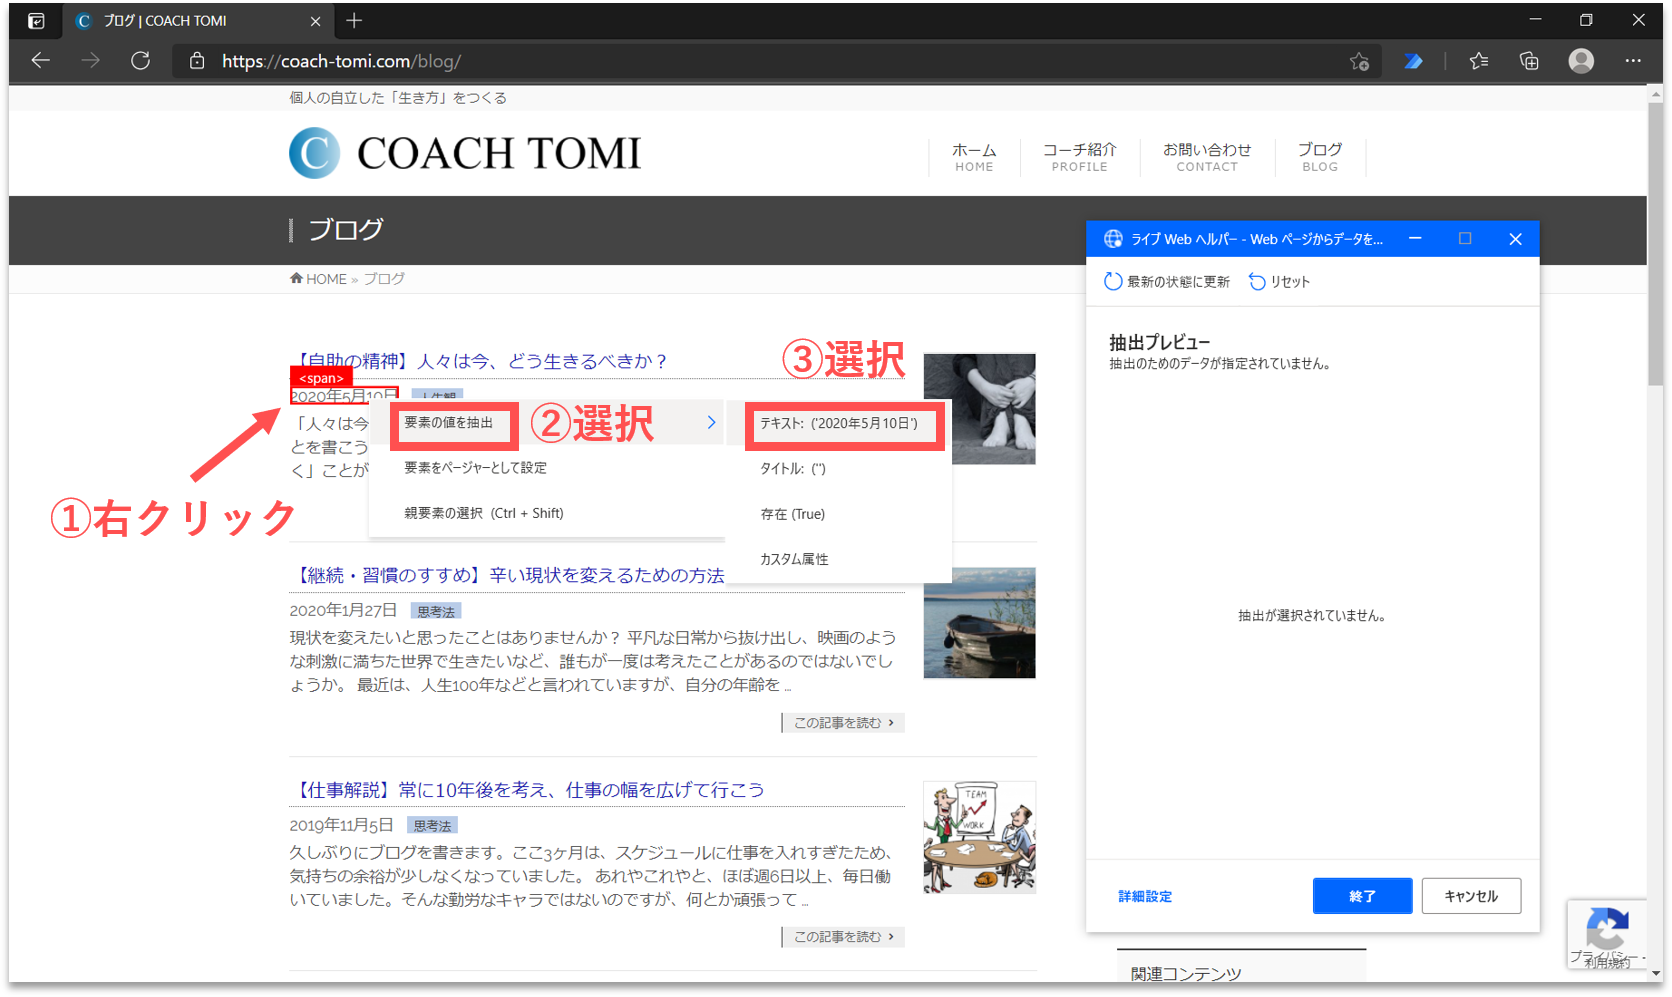1672x997 pixels.
Task: Click 最新の状態に更新 in helper toolbar
Action: click(1167, 282)
